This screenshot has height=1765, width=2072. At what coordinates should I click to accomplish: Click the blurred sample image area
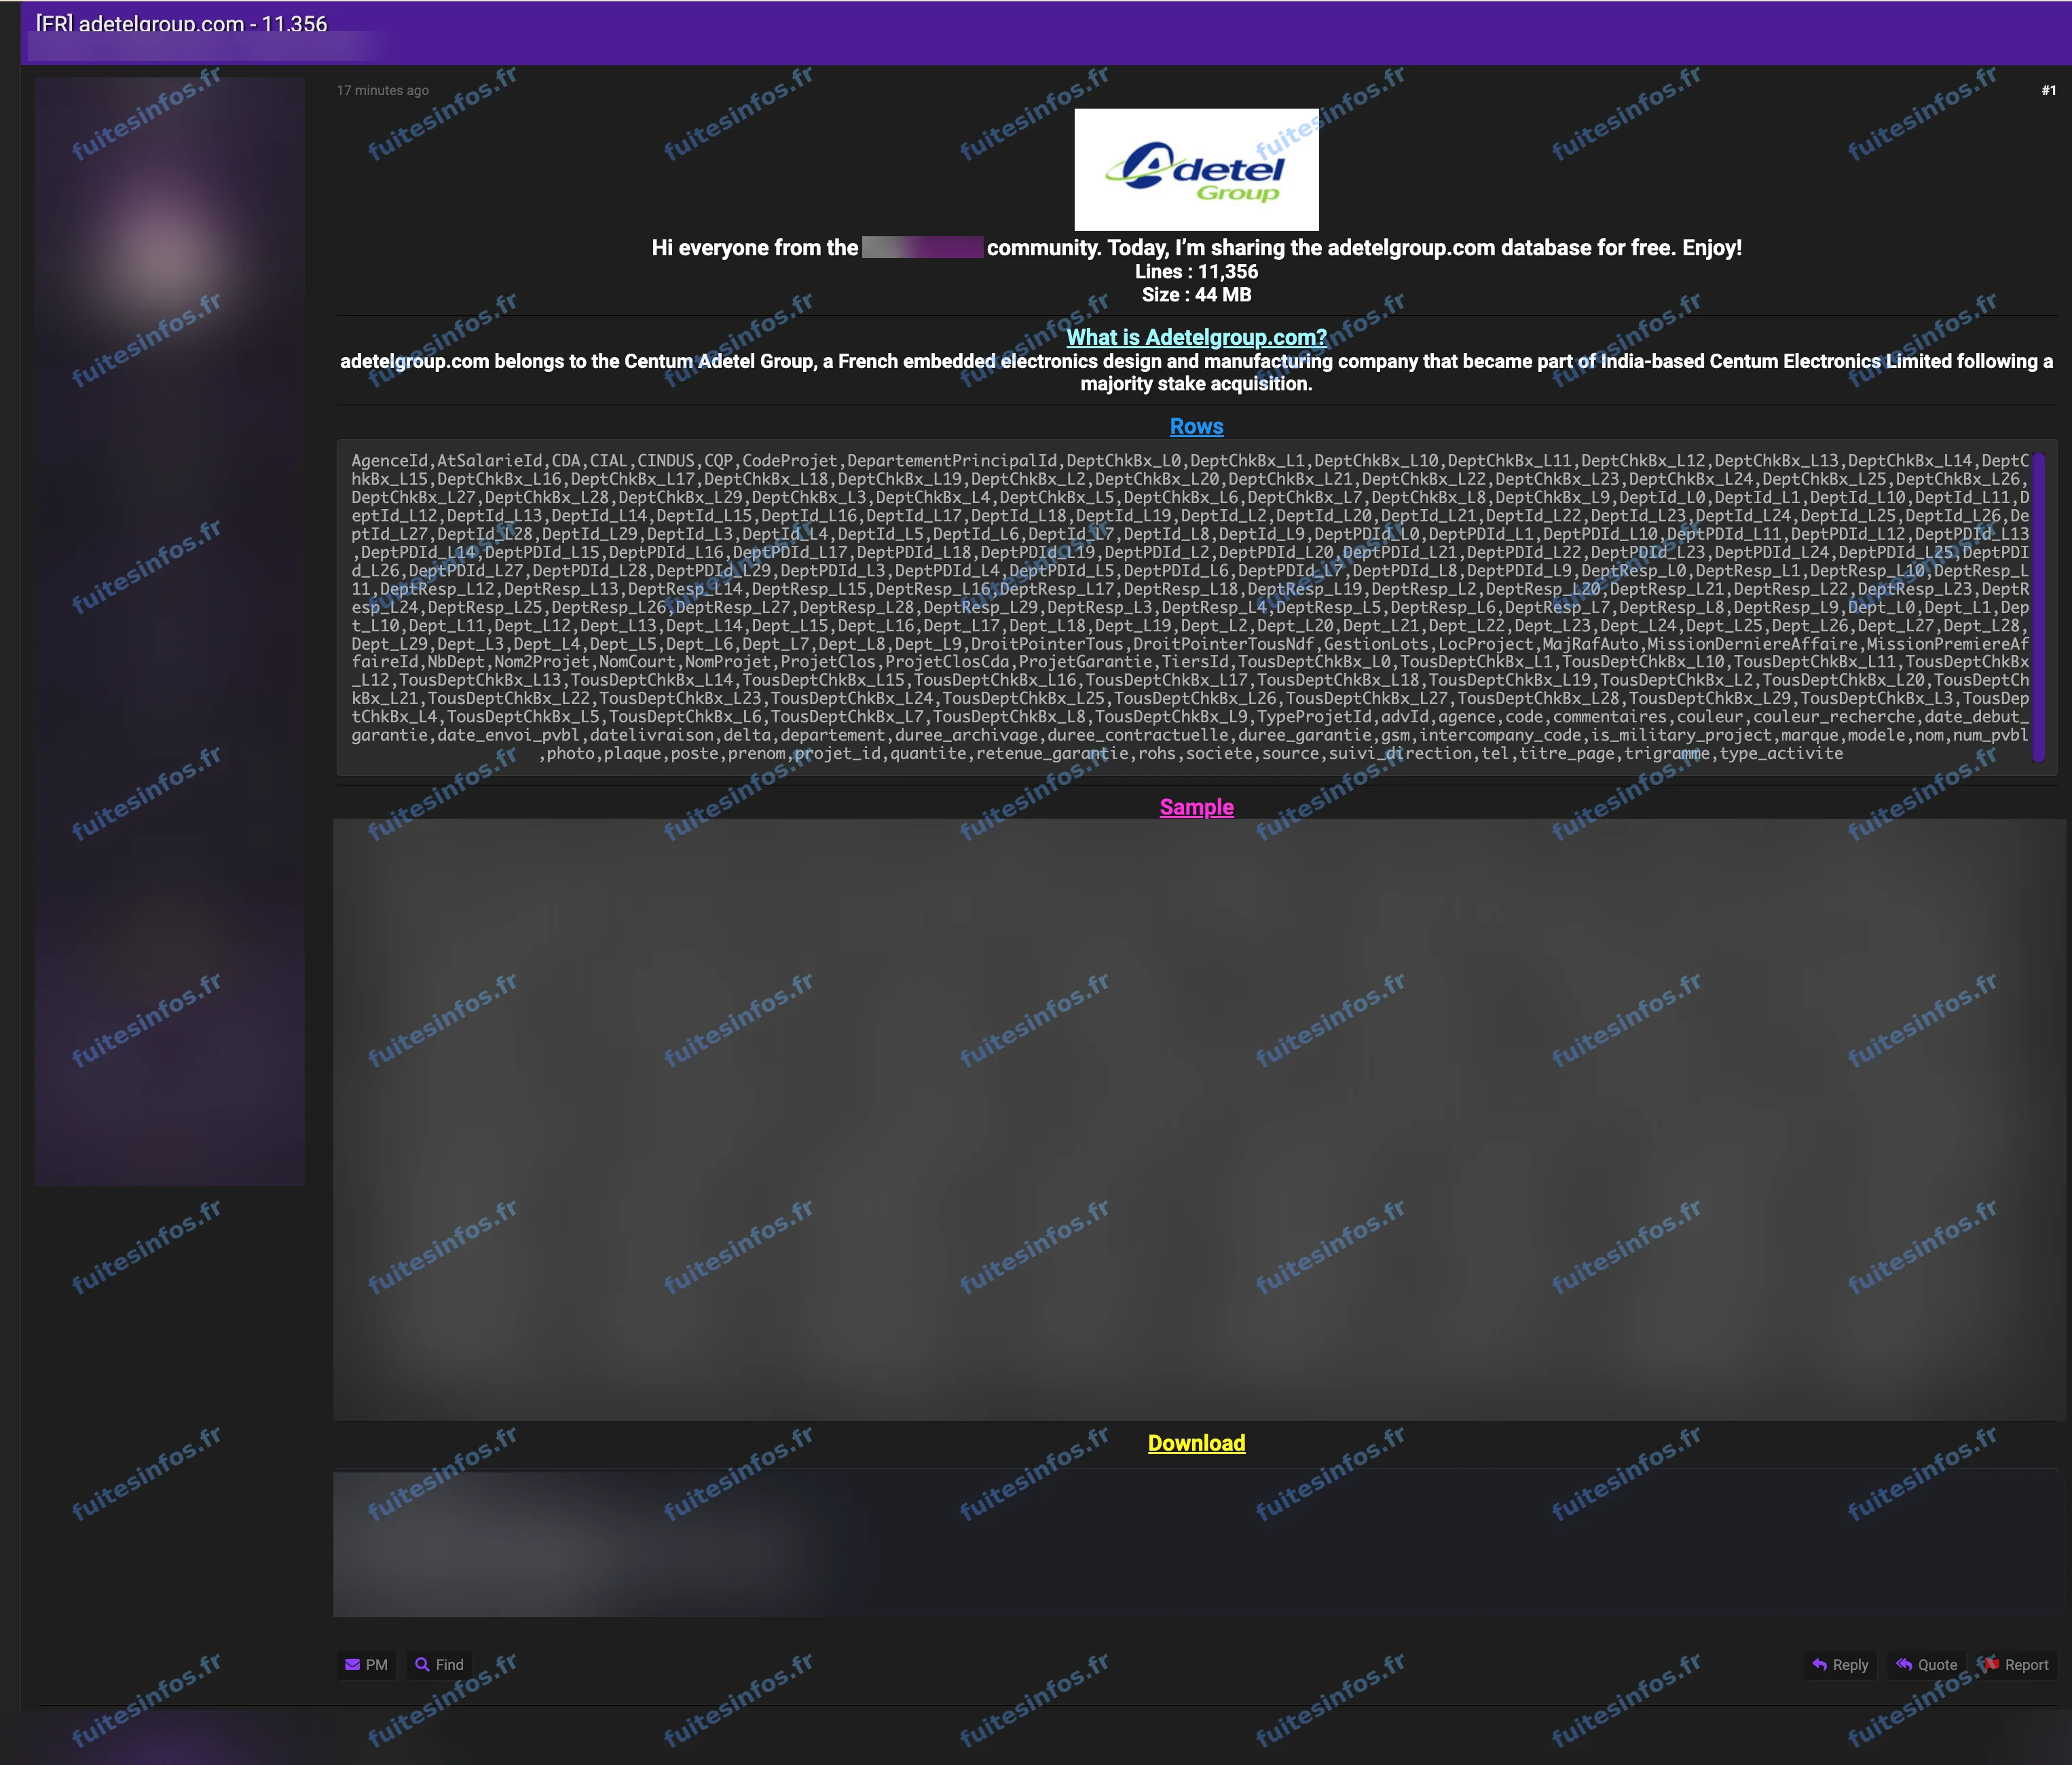point(1198,1119)
